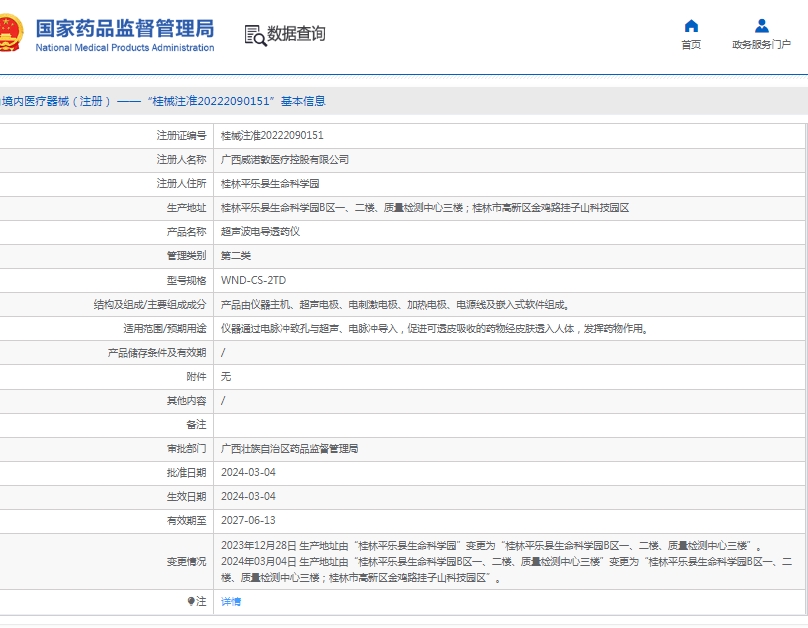Click National Medical Products Administration text
Viewport: 808px width, 628px height.
125,47
